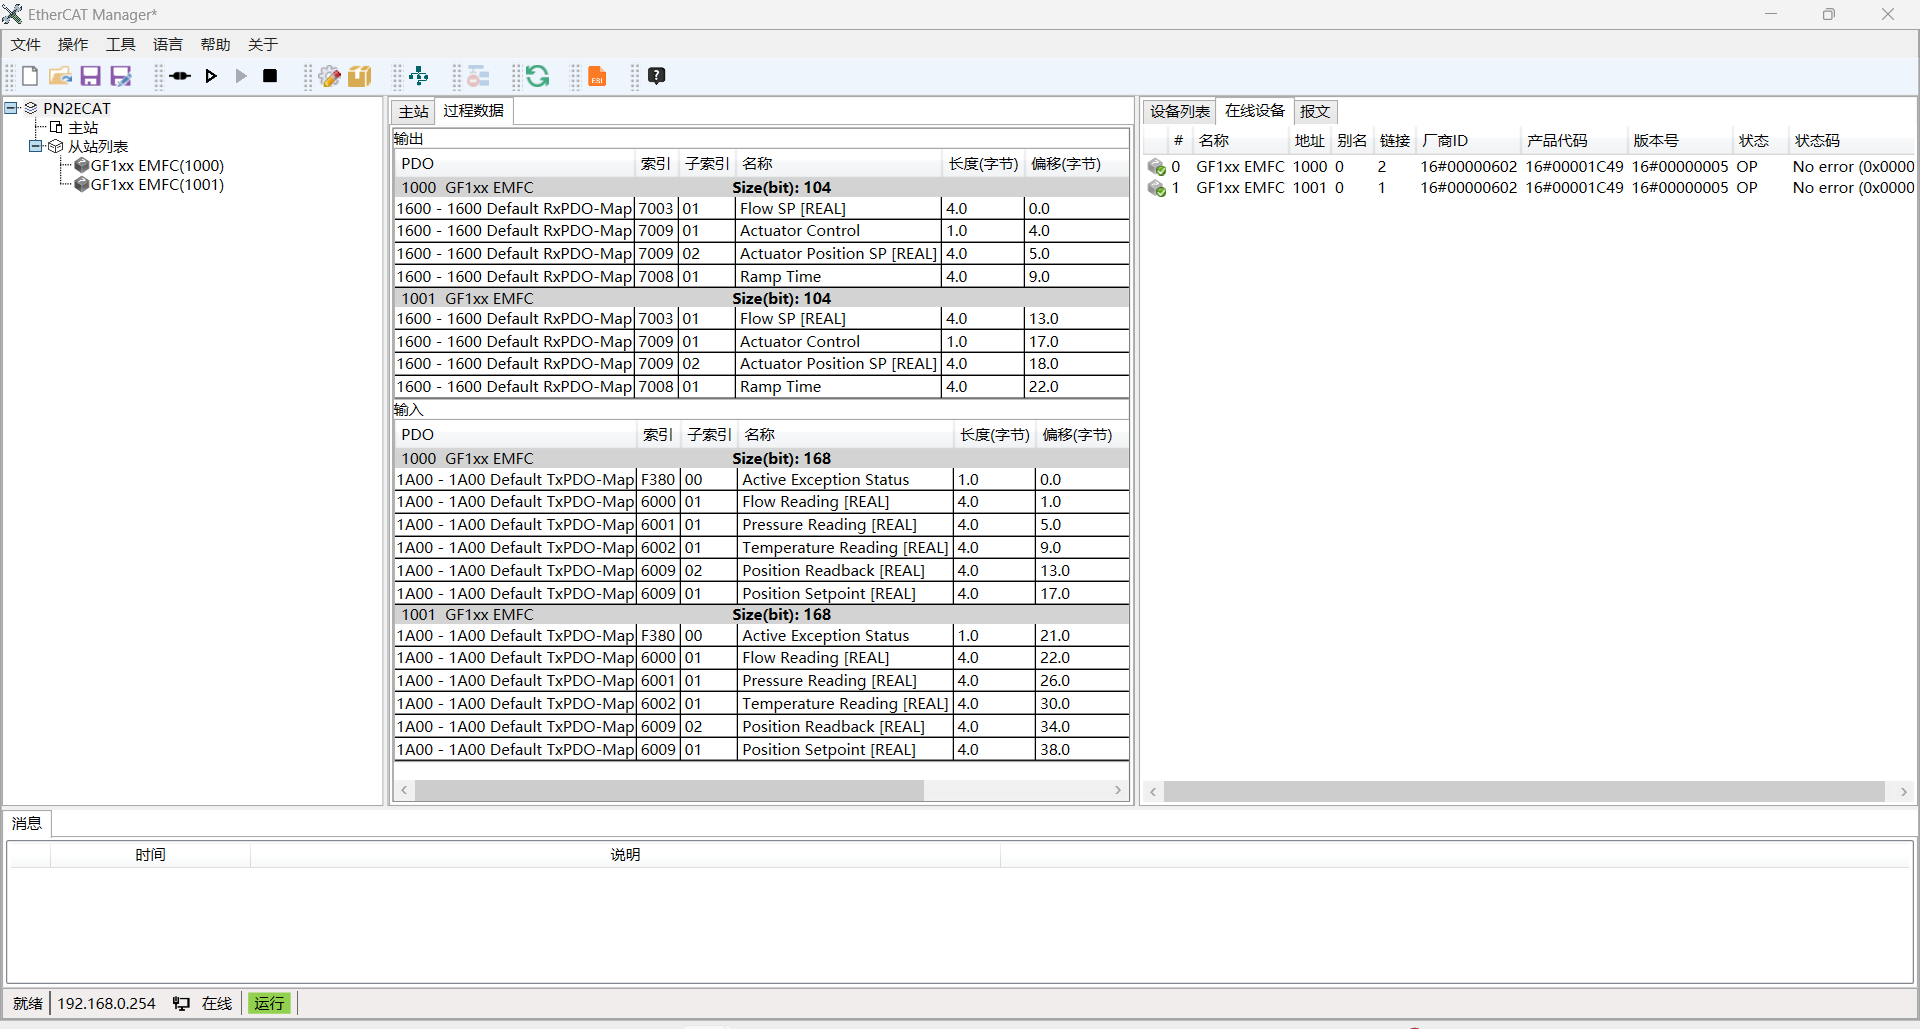Open the 语言 menu
Viewport: 1920px width, 1029px height.
167,45
